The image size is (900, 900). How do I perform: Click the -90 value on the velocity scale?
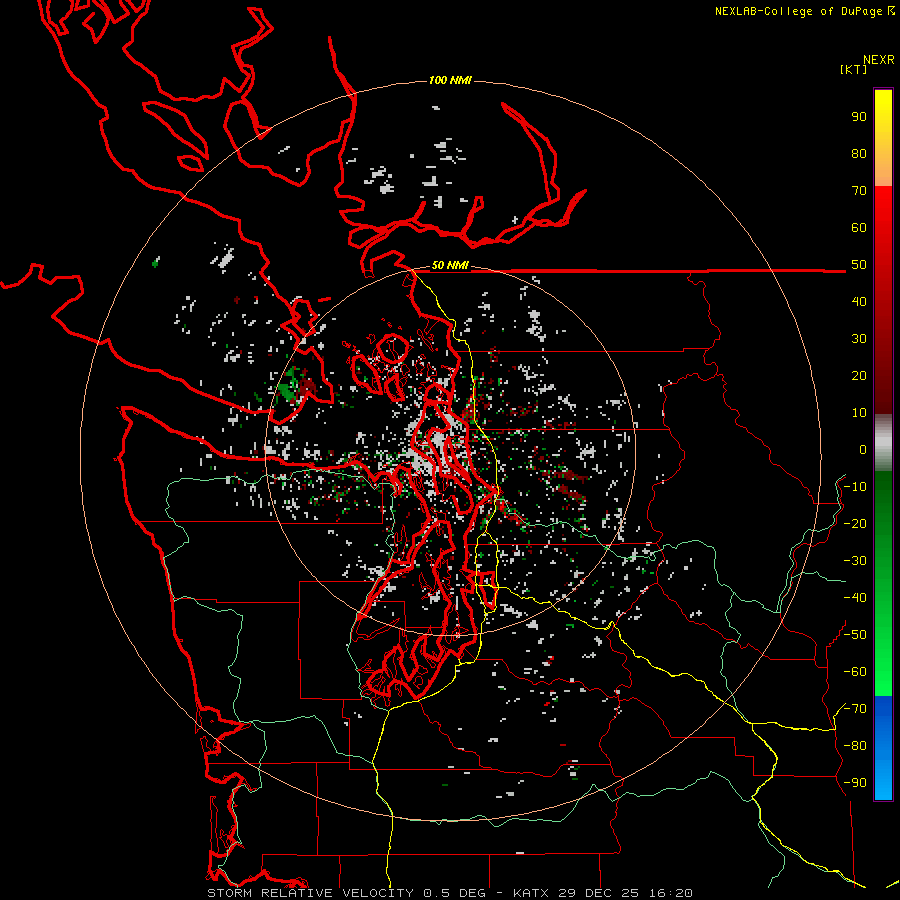(x=855, y=783)
